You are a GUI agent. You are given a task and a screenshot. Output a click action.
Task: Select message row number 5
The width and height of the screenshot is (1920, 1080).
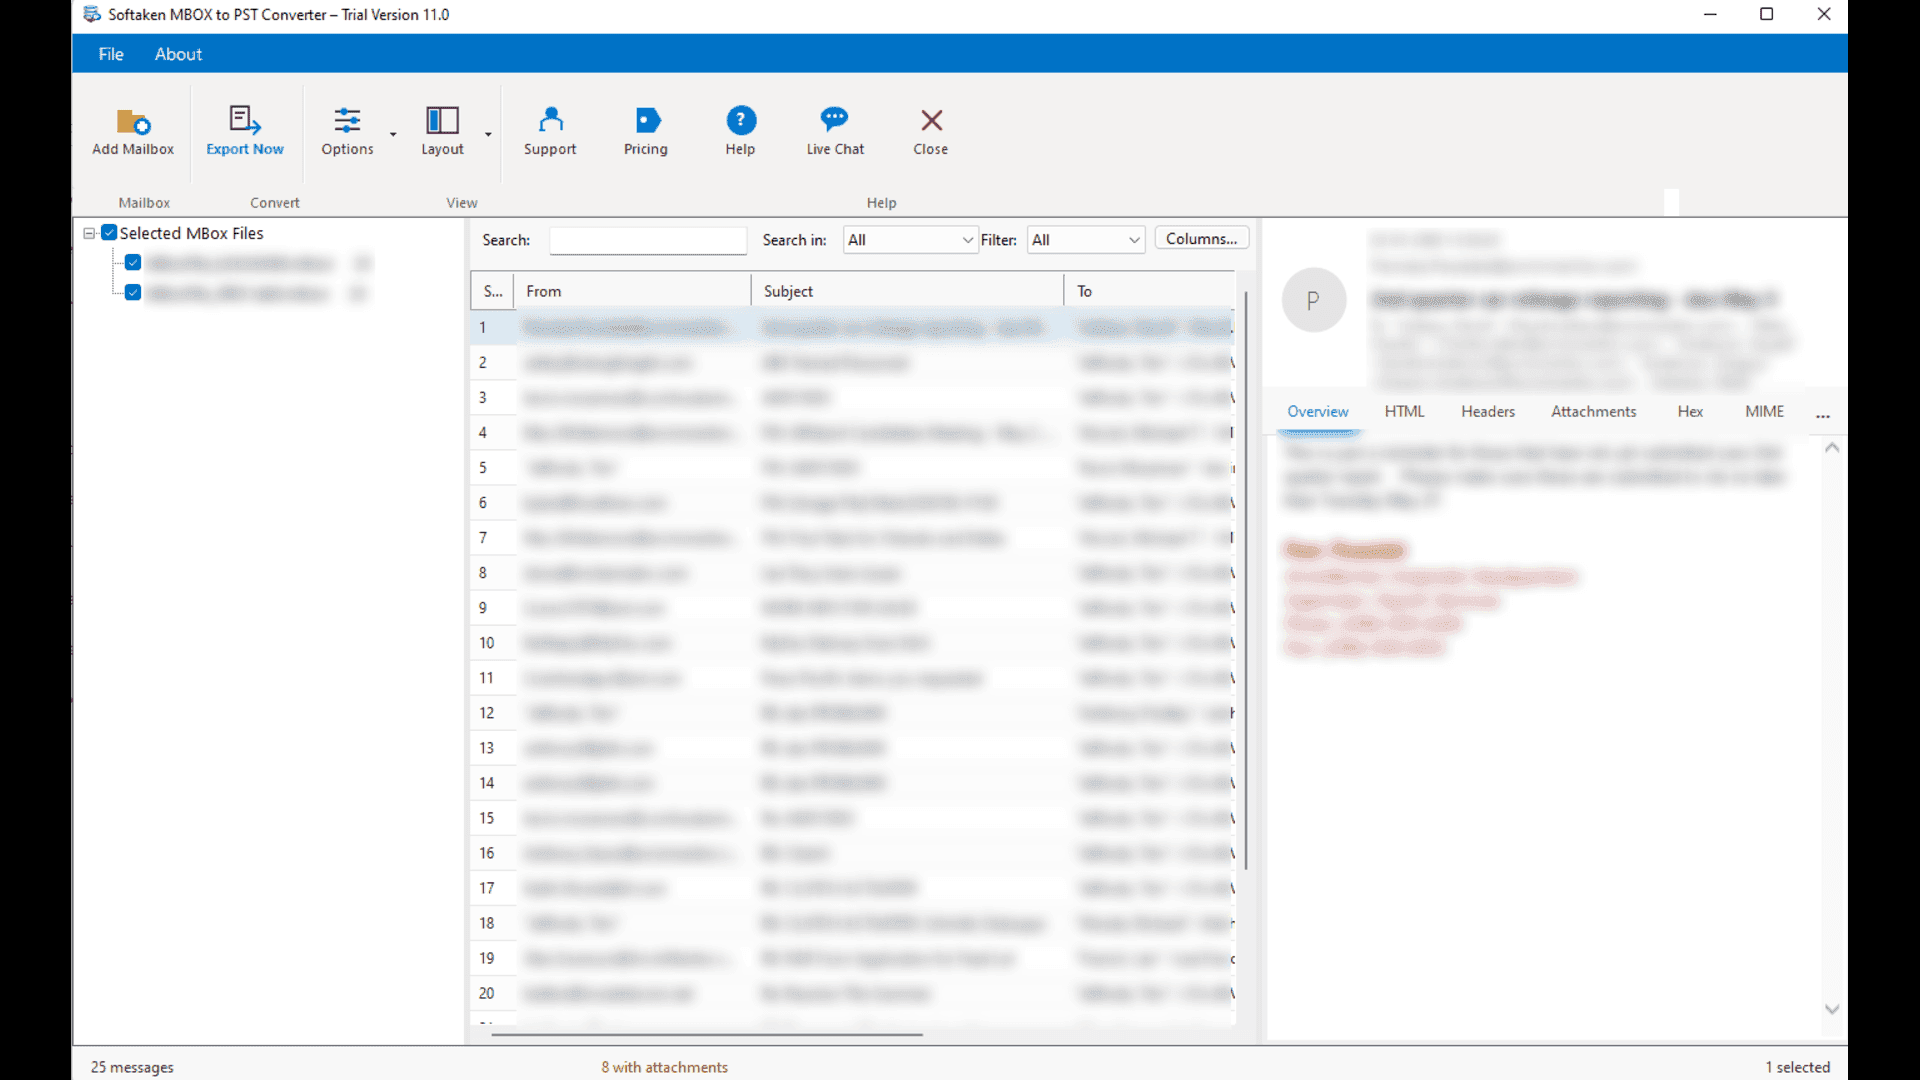tap(853, 468)
